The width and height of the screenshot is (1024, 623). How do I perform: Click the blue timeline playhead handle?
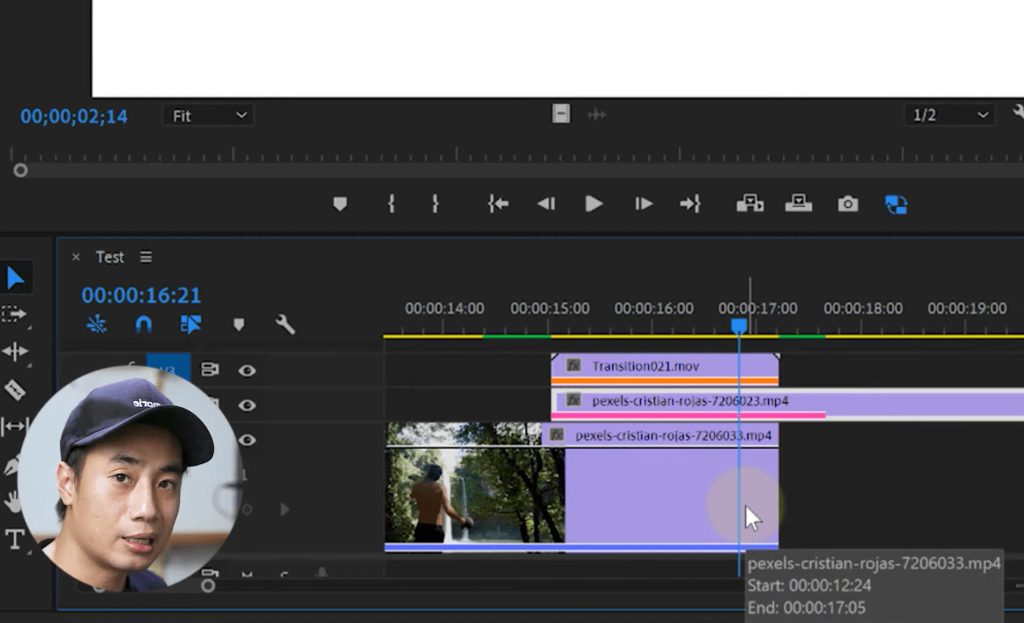[x=739, y=326]
